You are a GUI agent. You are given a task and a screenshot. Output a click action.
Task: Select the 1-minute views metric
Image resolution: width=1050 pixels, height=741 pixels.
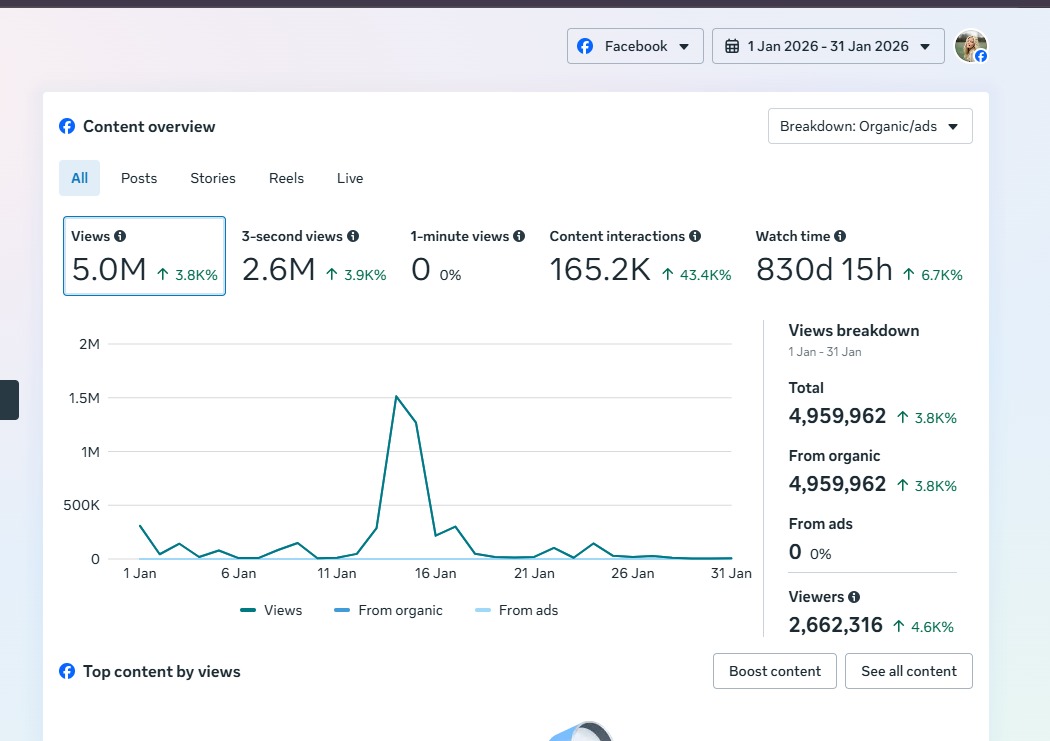point(467,257)
